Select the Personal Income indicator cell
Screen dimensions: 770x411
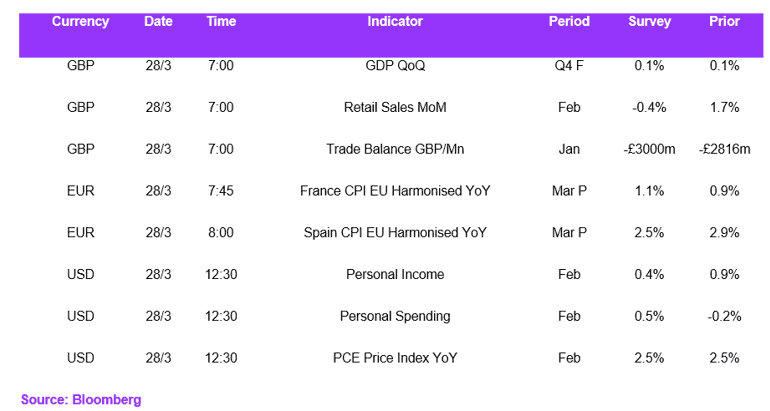click(395, 274)
